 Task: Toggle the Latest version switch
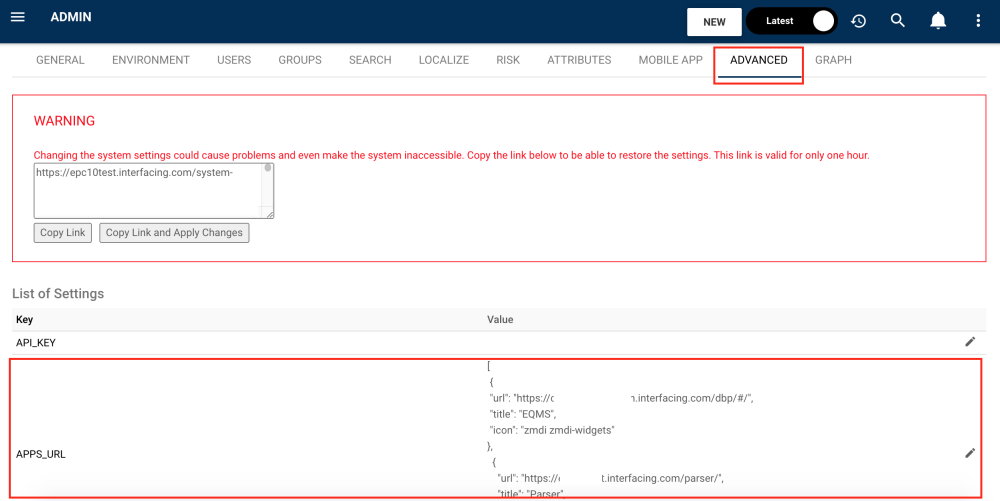coord(791,21)
